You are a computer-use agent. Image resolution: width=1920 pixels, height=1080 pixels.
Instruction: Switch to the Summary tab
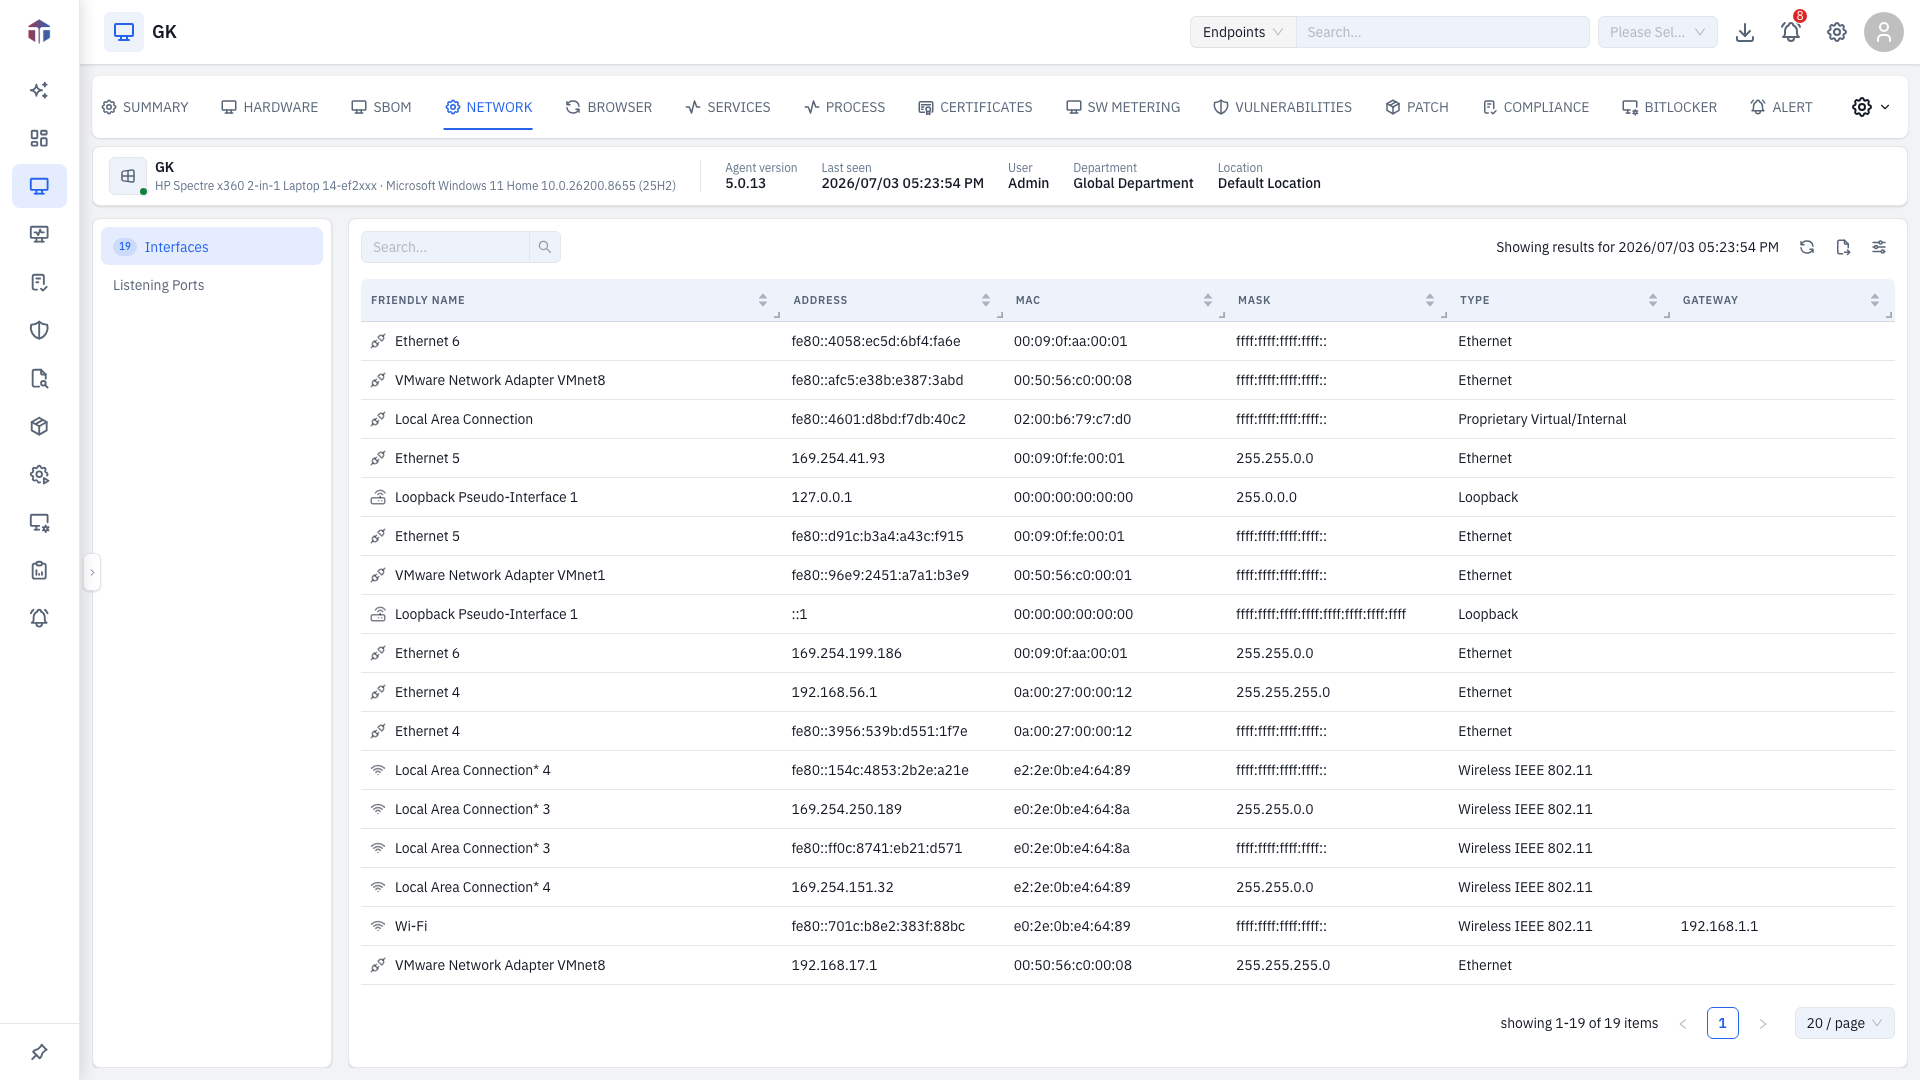coord(145,107)
